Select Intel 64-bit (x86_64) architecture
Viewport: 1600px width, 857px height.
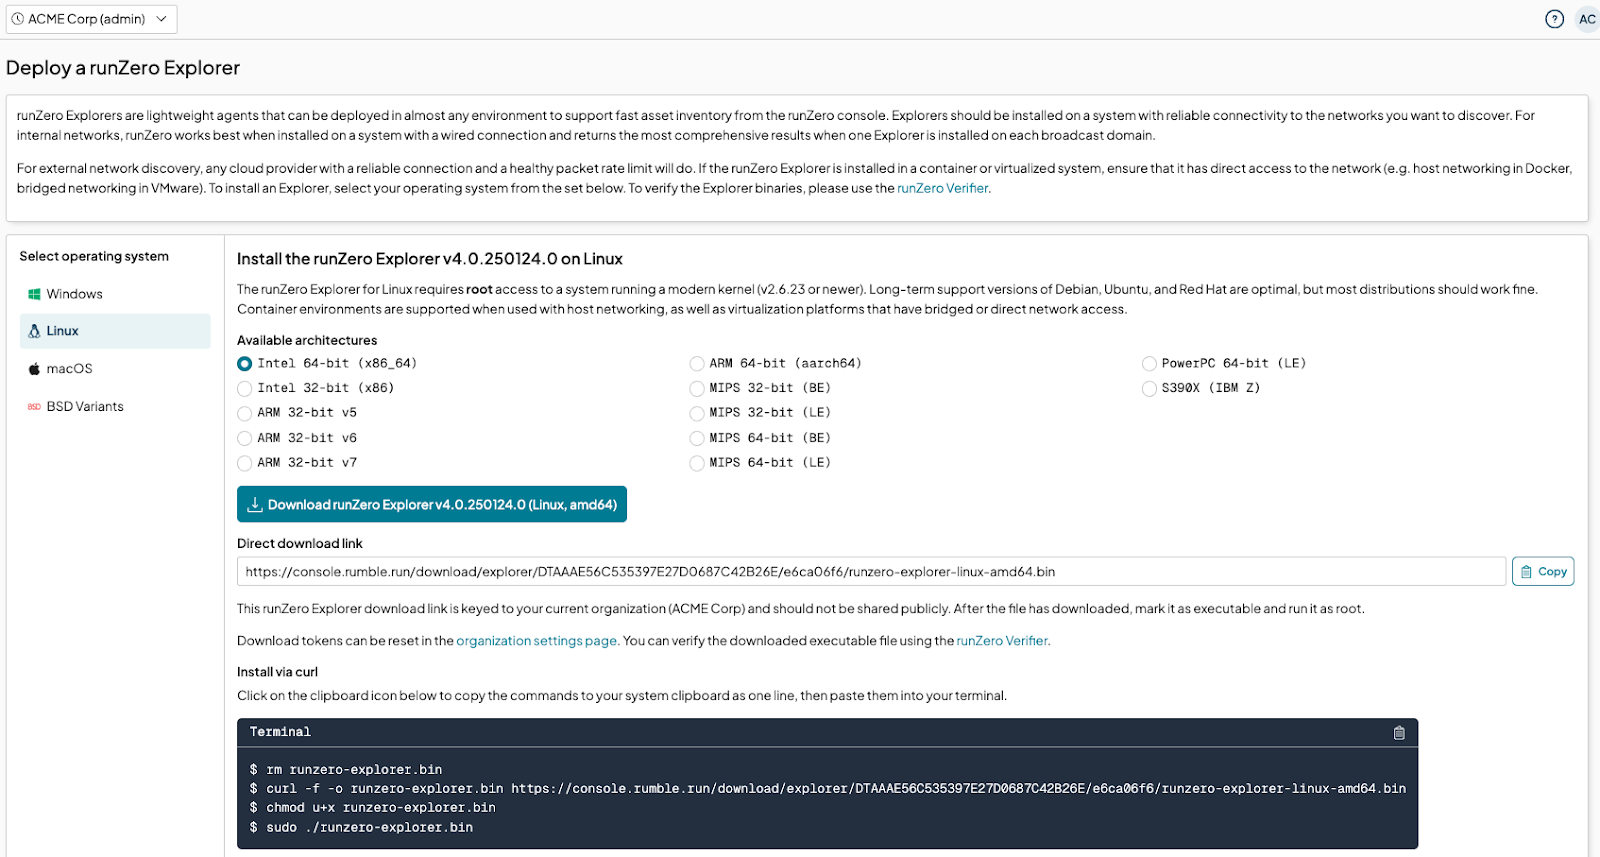coord(245,364)
